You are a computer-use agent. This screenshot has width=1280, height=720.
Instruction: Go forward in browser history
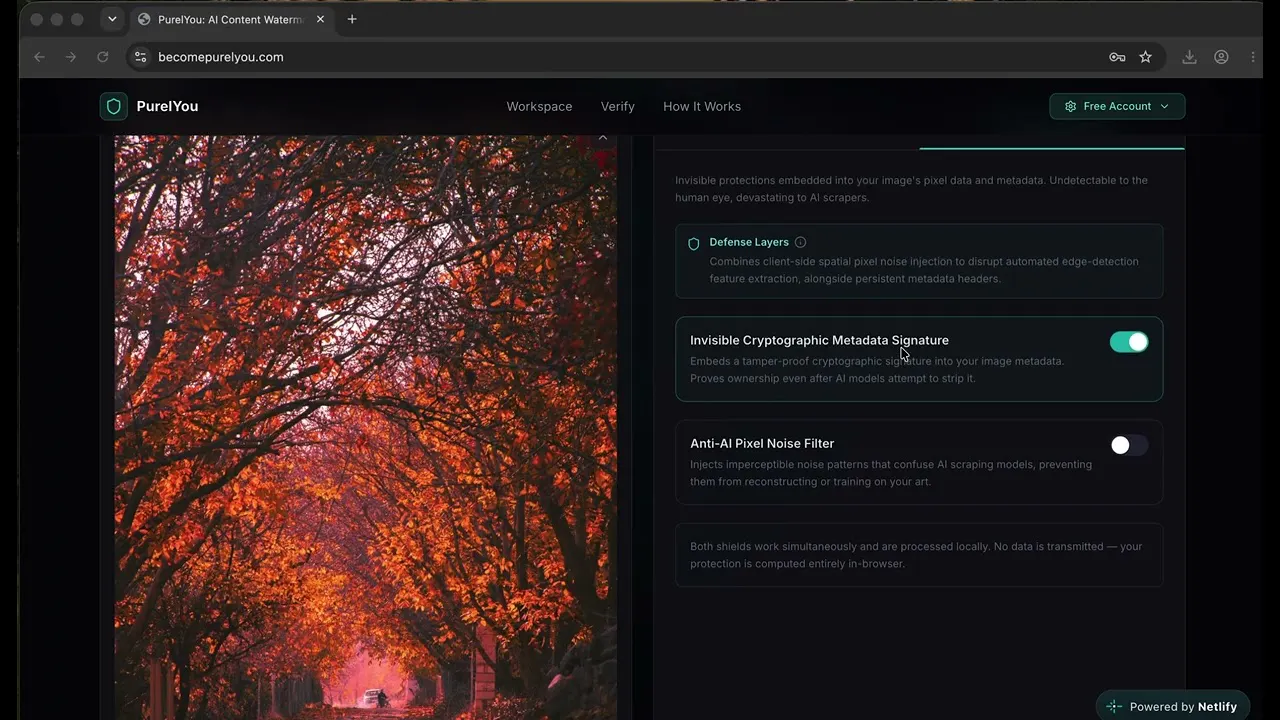click(x=70, y=57)
